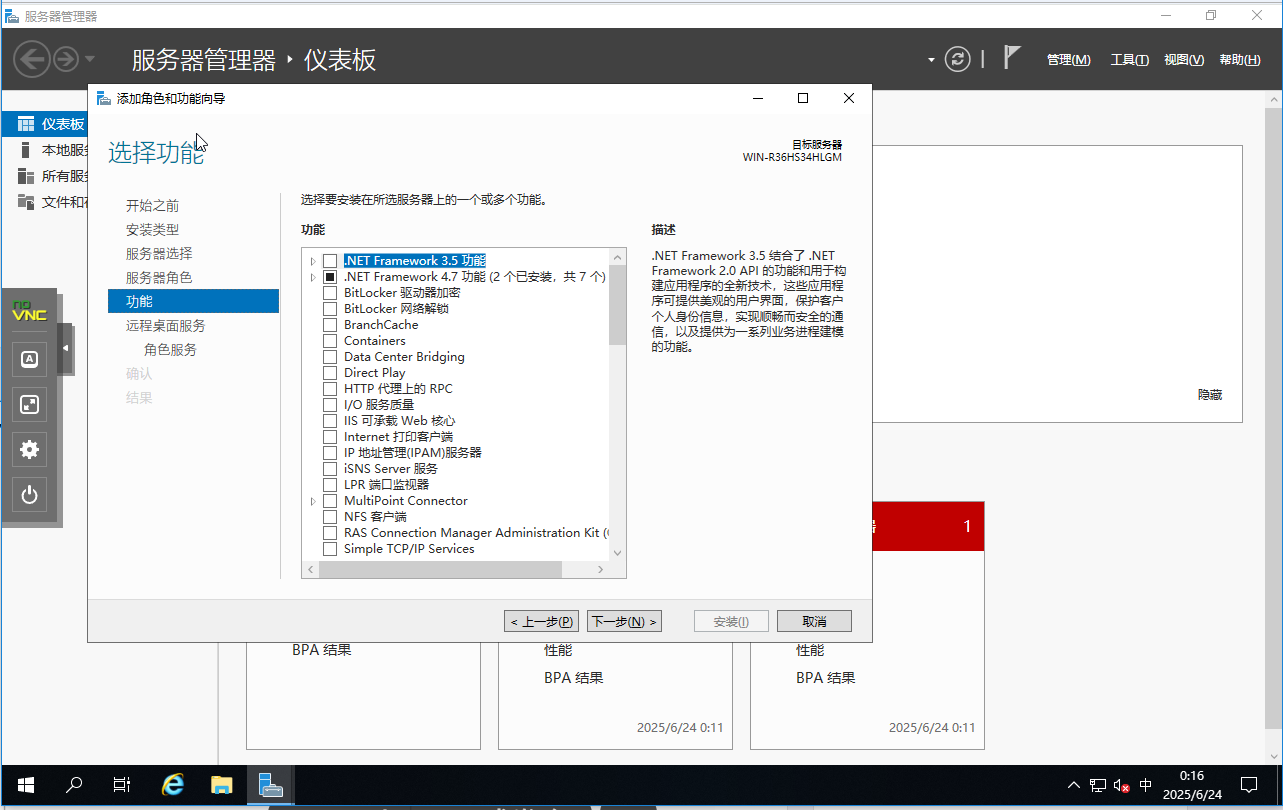The width and height of the screenshot is (1283, 810).
Task: Enable the BranchCache feature checkbox
Action: point(330,325)
